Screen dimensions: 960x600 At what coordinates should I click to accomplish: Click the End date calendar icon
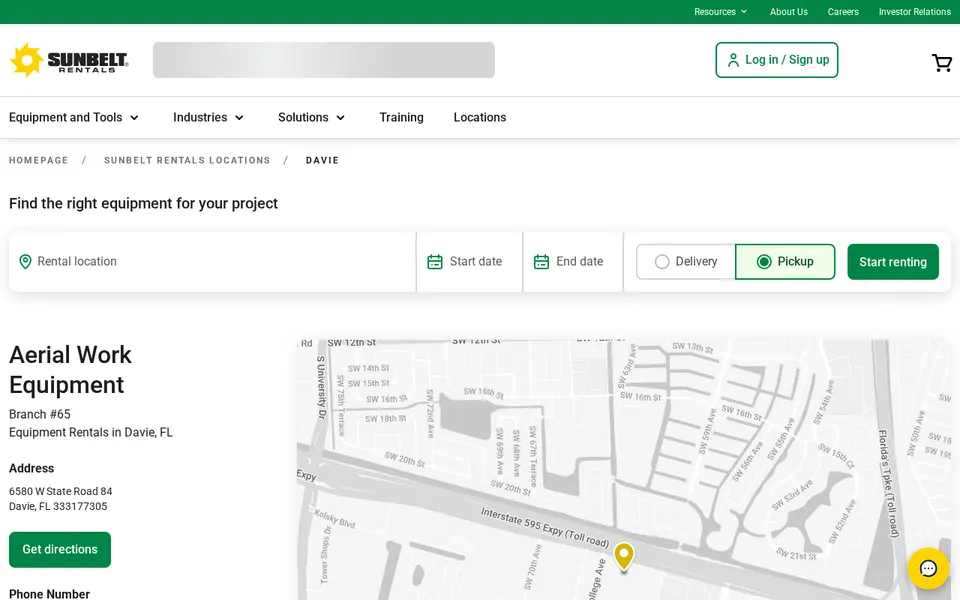541,262
